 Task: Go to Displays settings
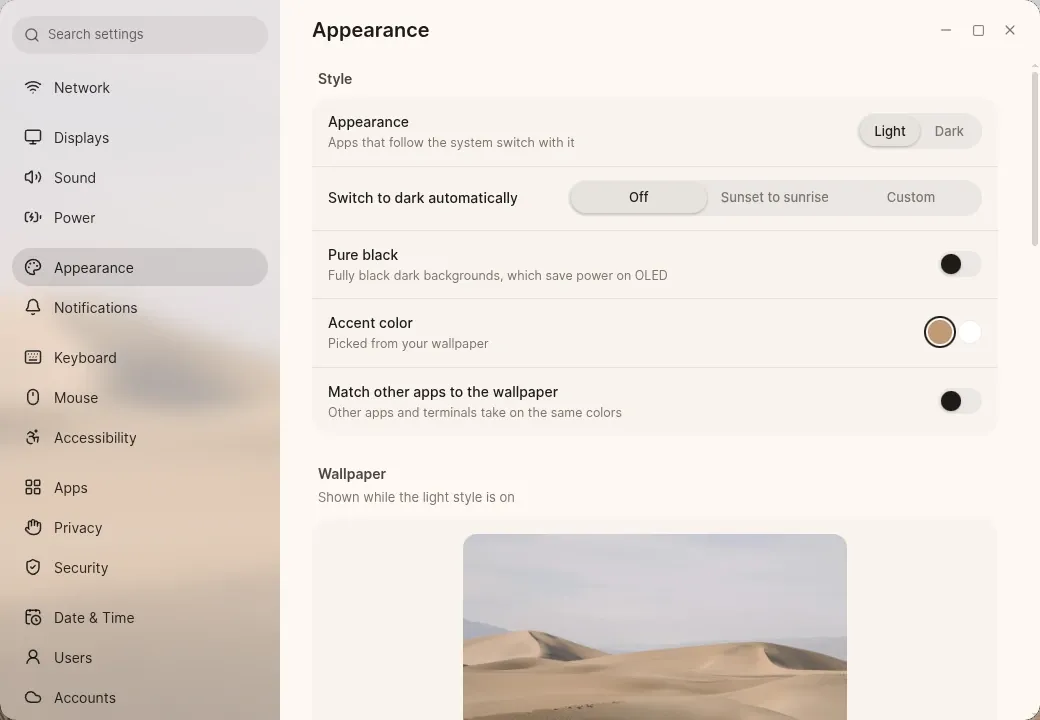click(140, 137)
